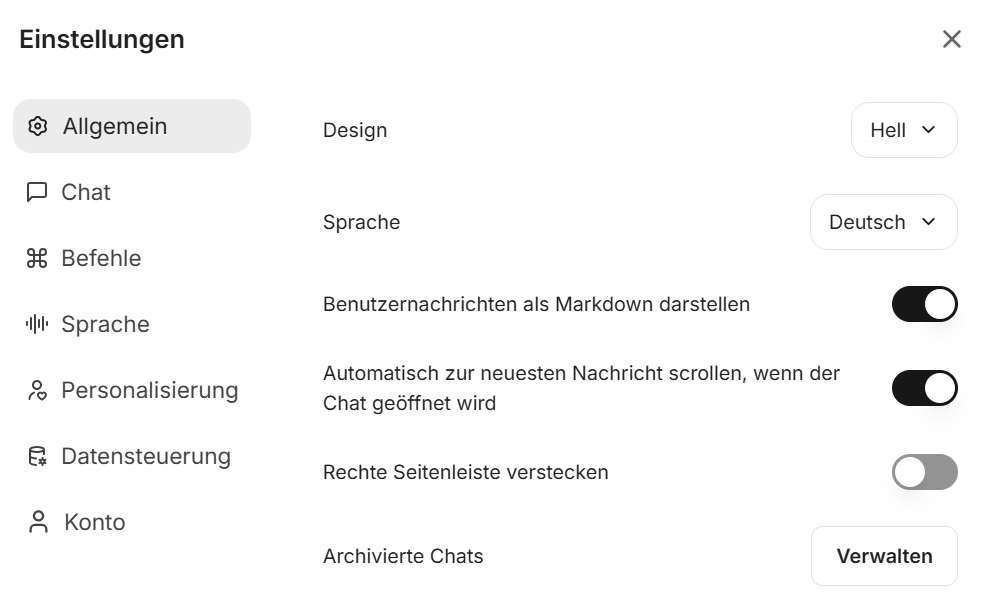Turn off automatic scroll to newest message

click(x=924, y=388)
